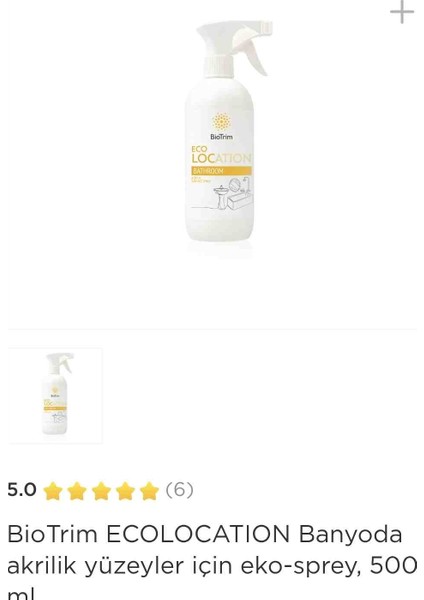Tap the third yellow rating star
The height and width of the screenshot is (600, 424).
pyautogui.click(x=101, y=491)
